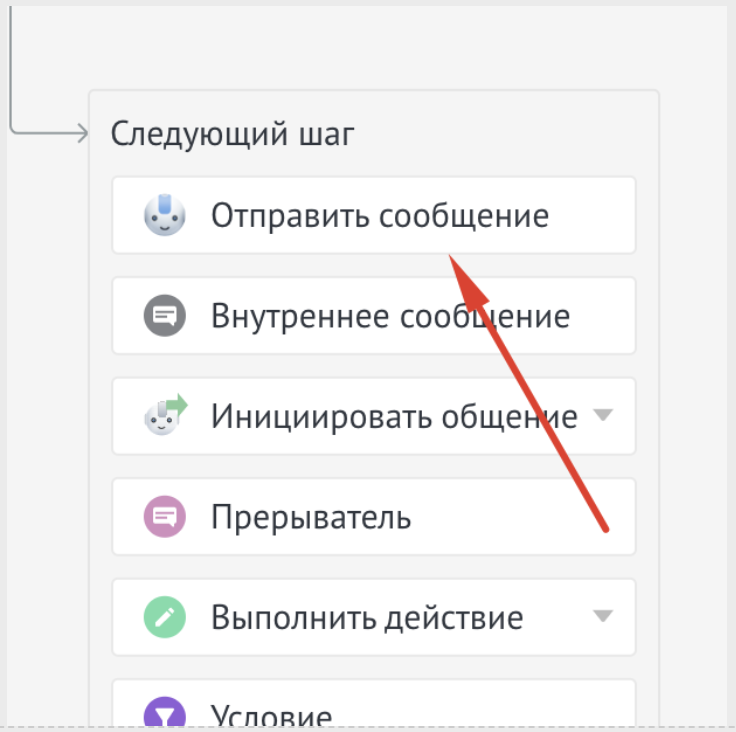Expand the Выполнить действие dropdown arrow
The height and width of the screenshot is (732, 736).
[x=602, y=616]
